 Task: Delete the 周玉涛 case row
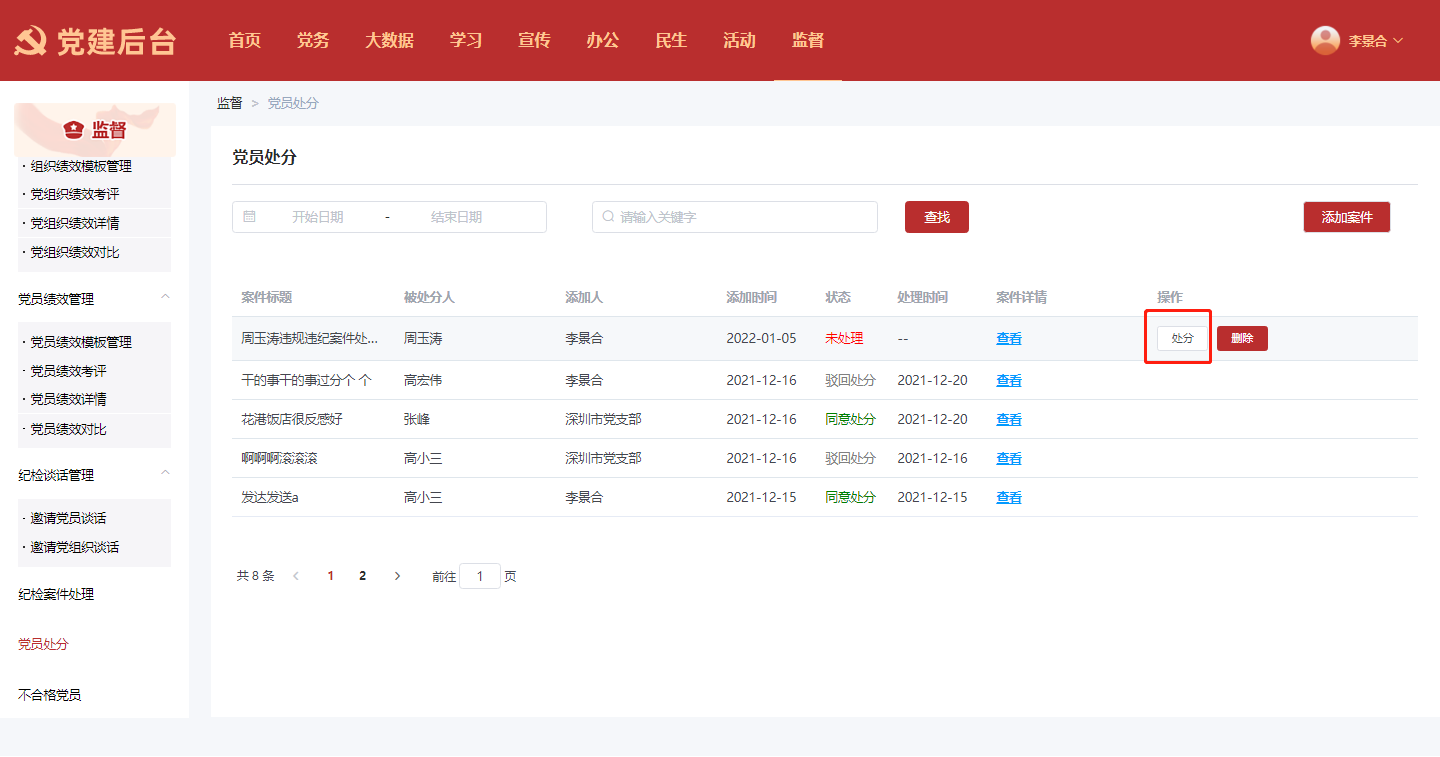tap(1242, 338)
